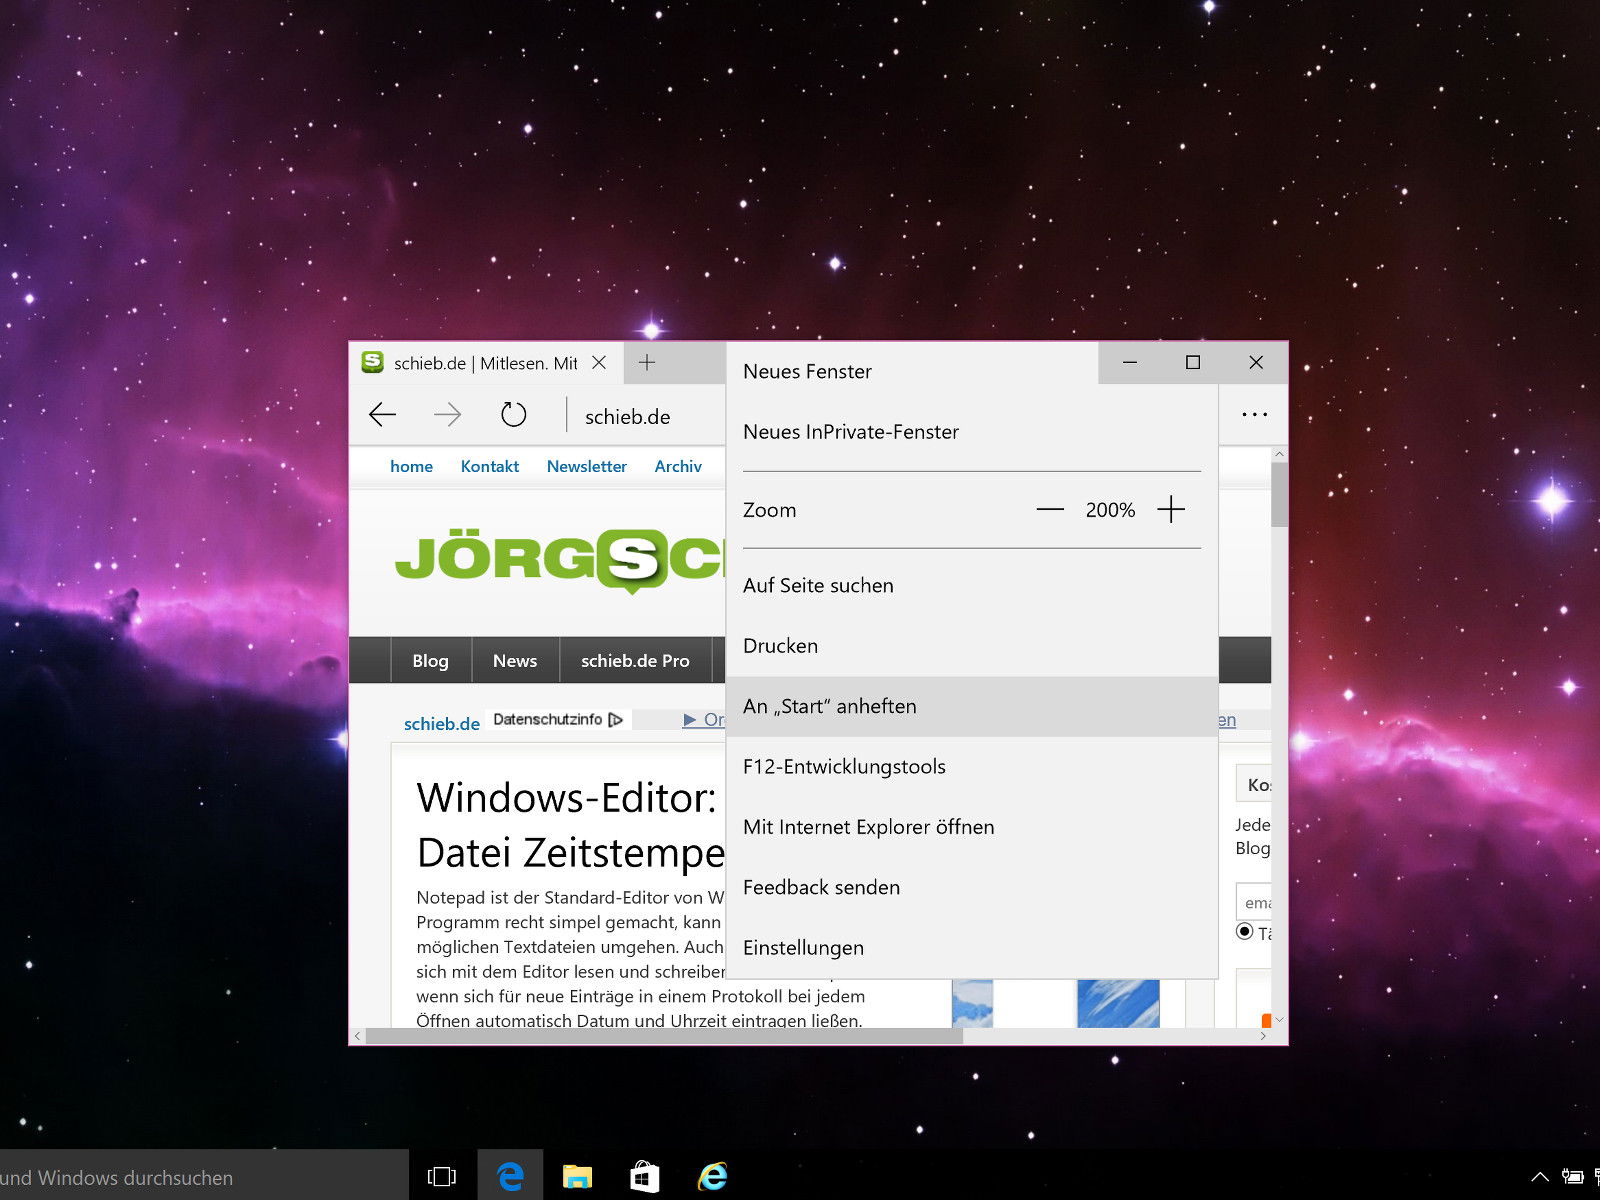Open the Newsletter link
This screenshot has width=1600, height=1200.
pos(587,466)
